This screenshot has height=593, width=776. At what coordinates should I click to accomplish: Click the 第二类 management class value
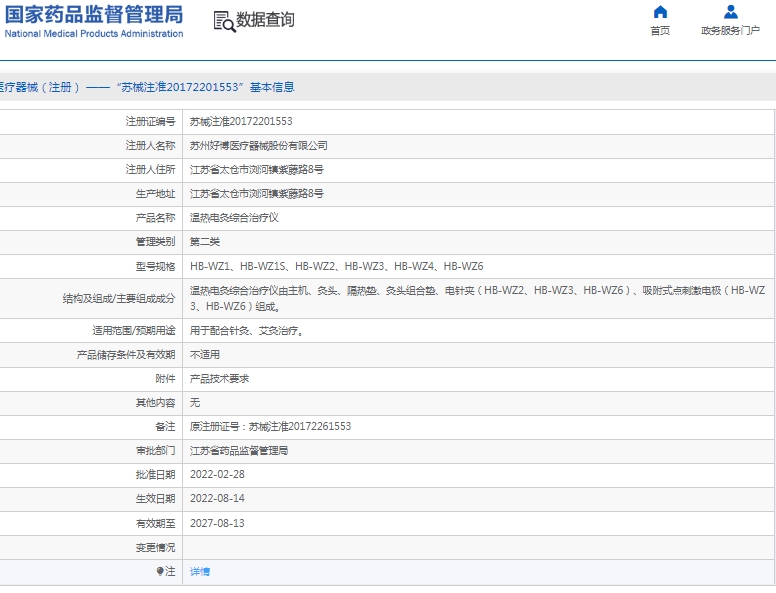205,242
